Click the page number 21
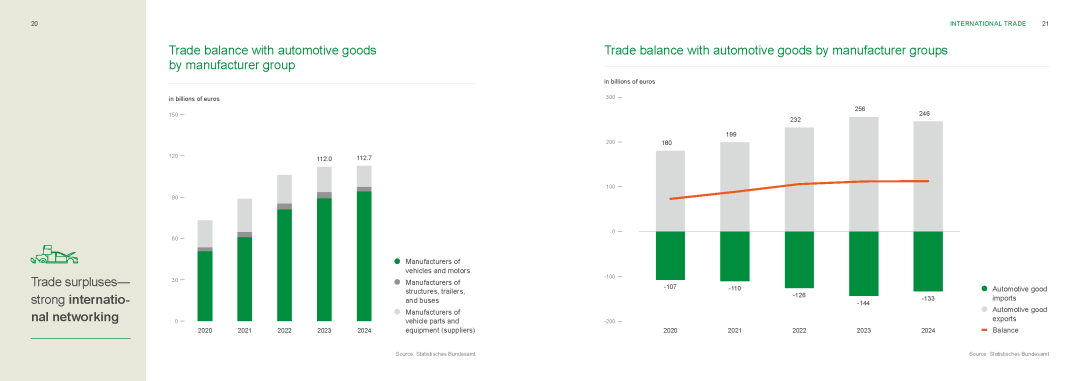This screenshot has width=1080, height=381. click(1045, 23)
